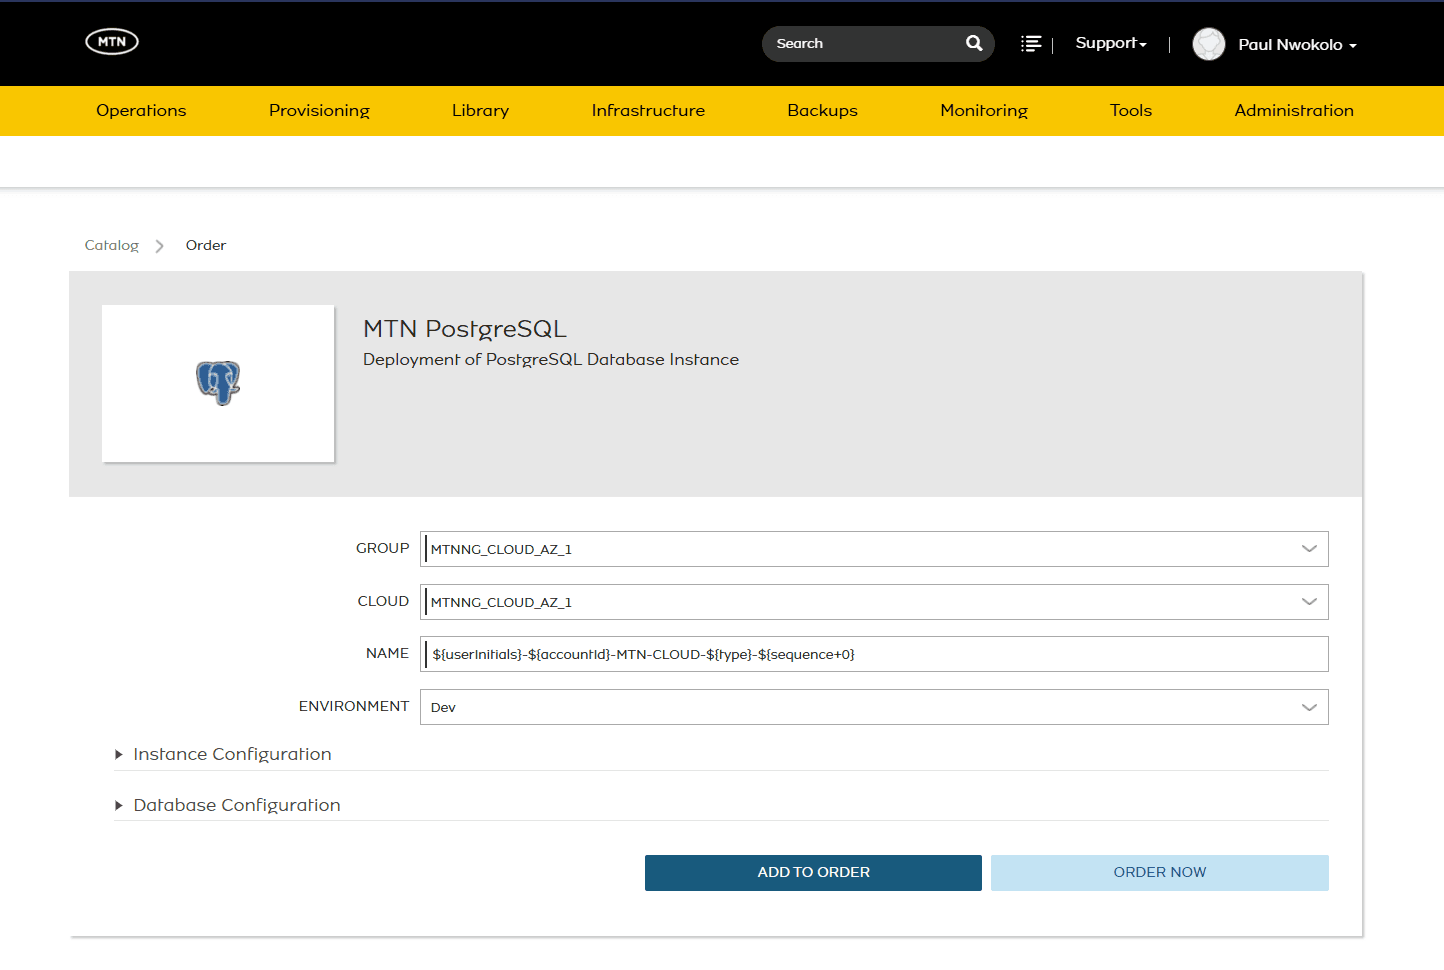The height and width of the screenshot is (970, 1444).
Task: Open the Paul Nwokolo user menu
Action: click(x=1297, y=45)
